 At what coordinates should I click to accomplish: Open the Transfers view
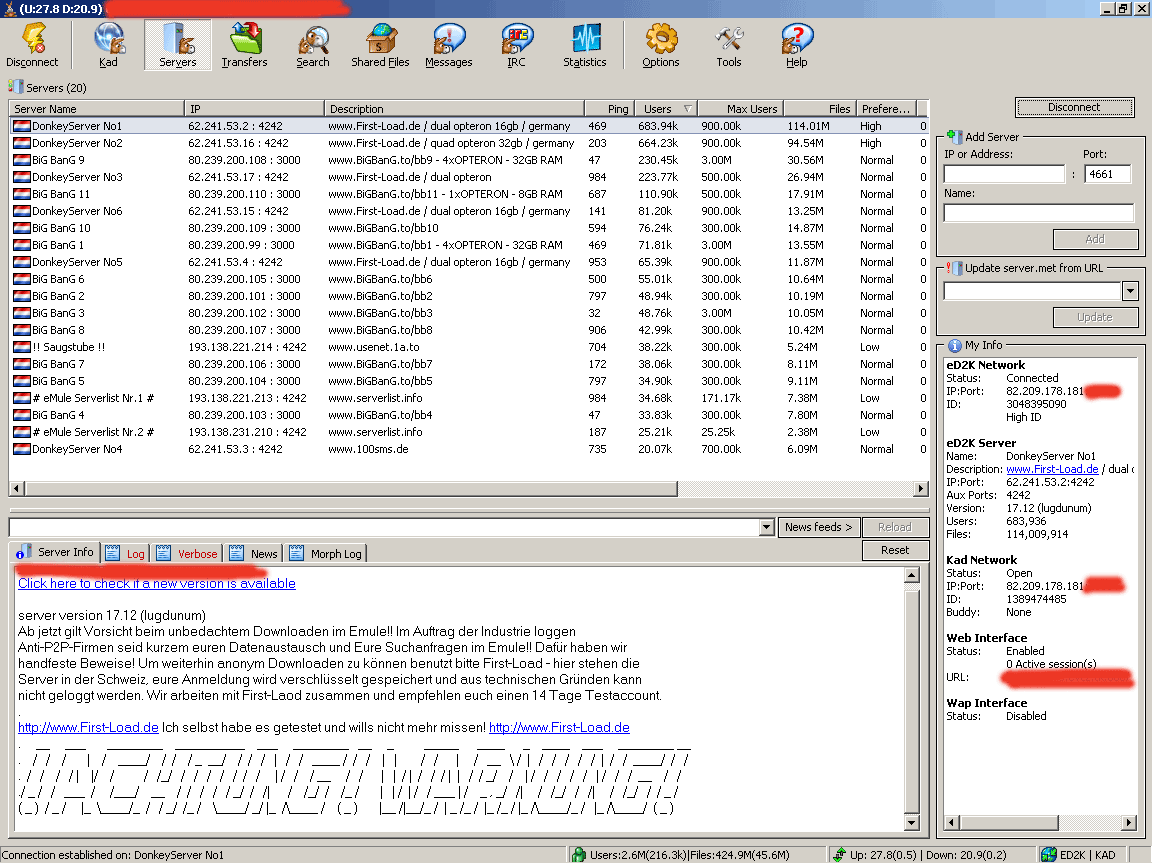(x=244, y=46)
